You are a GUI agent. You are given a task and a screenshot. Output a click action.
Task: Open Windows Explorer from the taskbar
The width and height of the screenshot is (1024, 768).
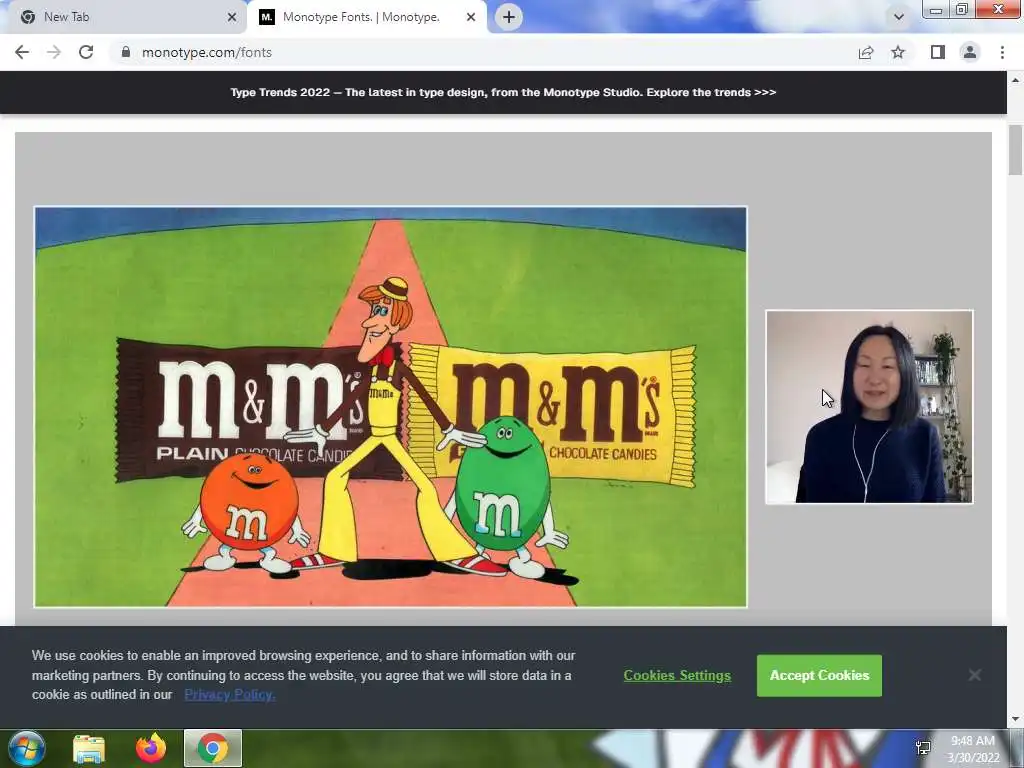(x=89, y=748)
